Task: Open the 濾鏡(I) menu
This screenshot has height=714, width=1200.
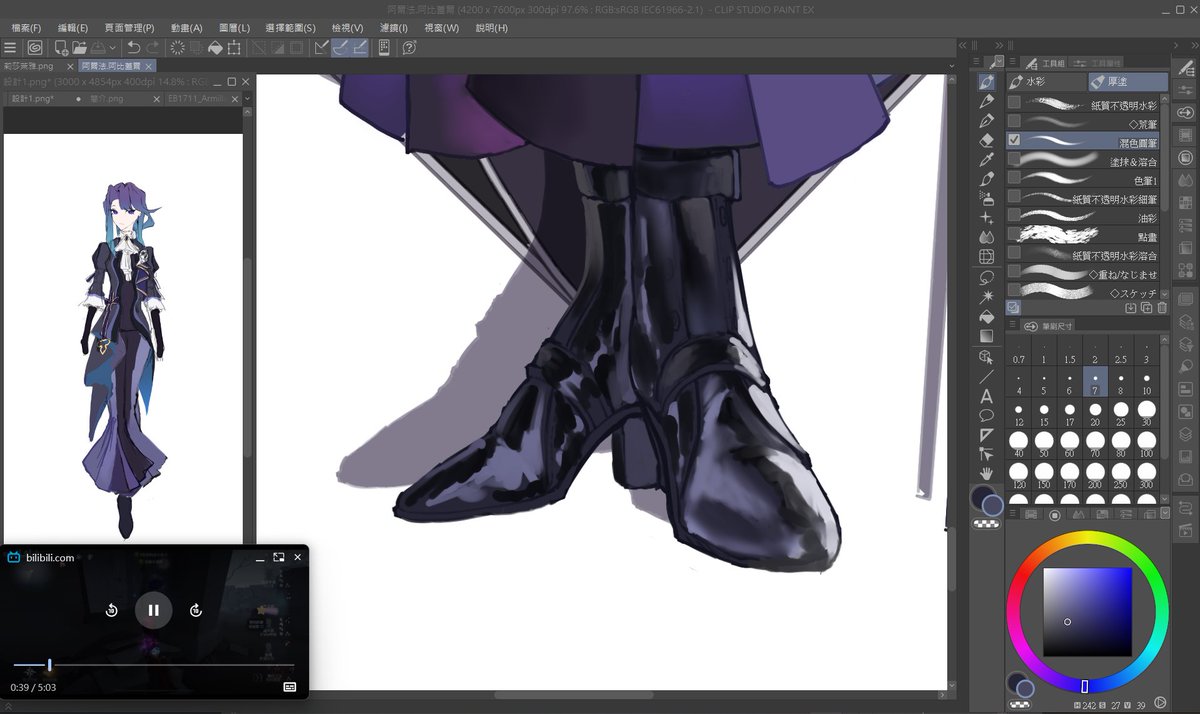Action: pyautogui.click(x=395, y=28)
